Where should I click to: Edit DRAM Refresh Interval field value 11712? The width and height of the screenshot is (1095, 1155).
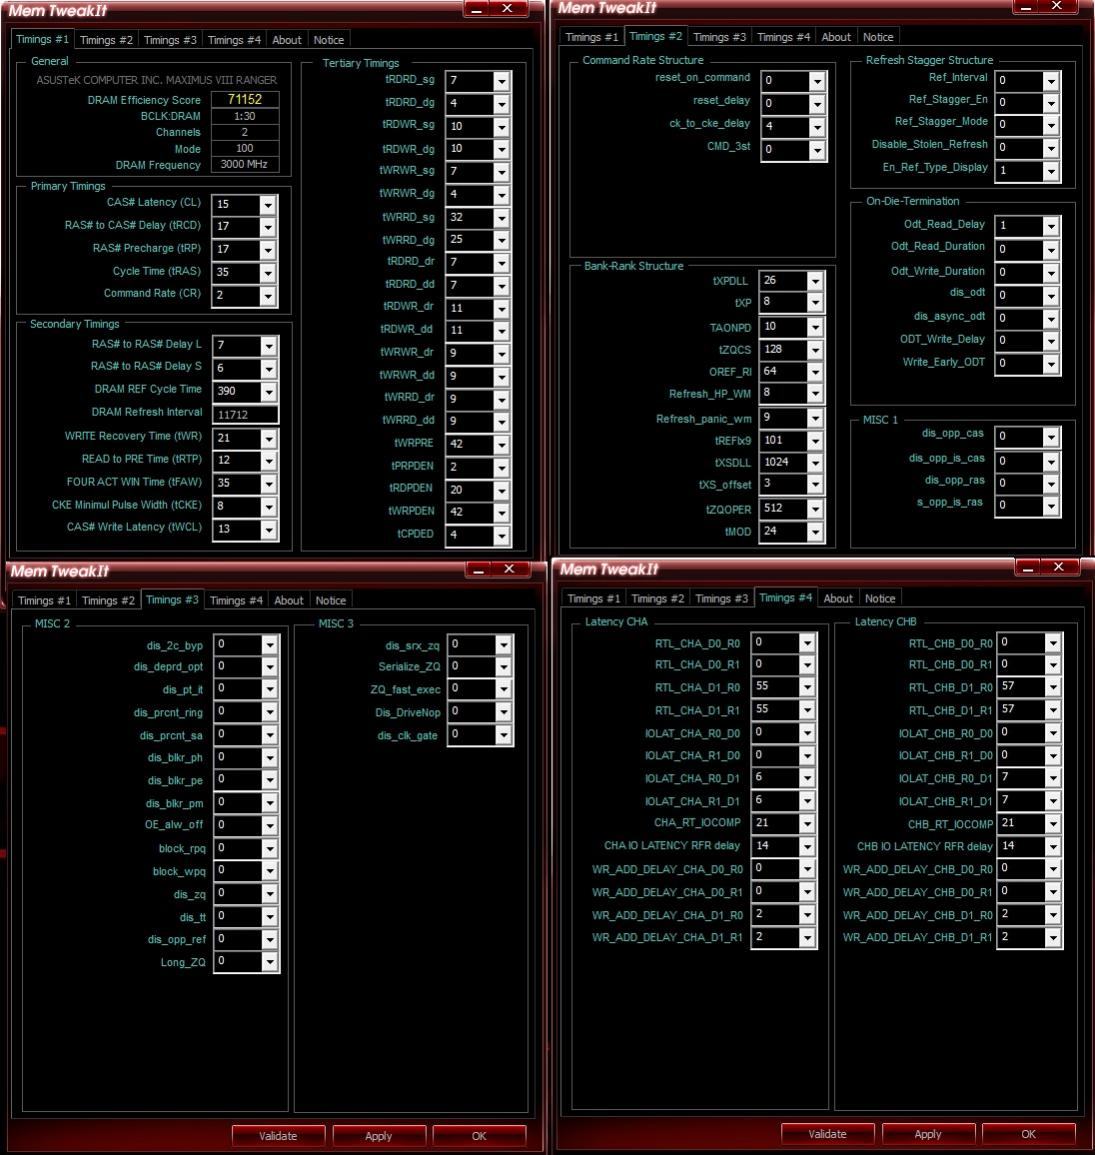click(x=245, y=415)
